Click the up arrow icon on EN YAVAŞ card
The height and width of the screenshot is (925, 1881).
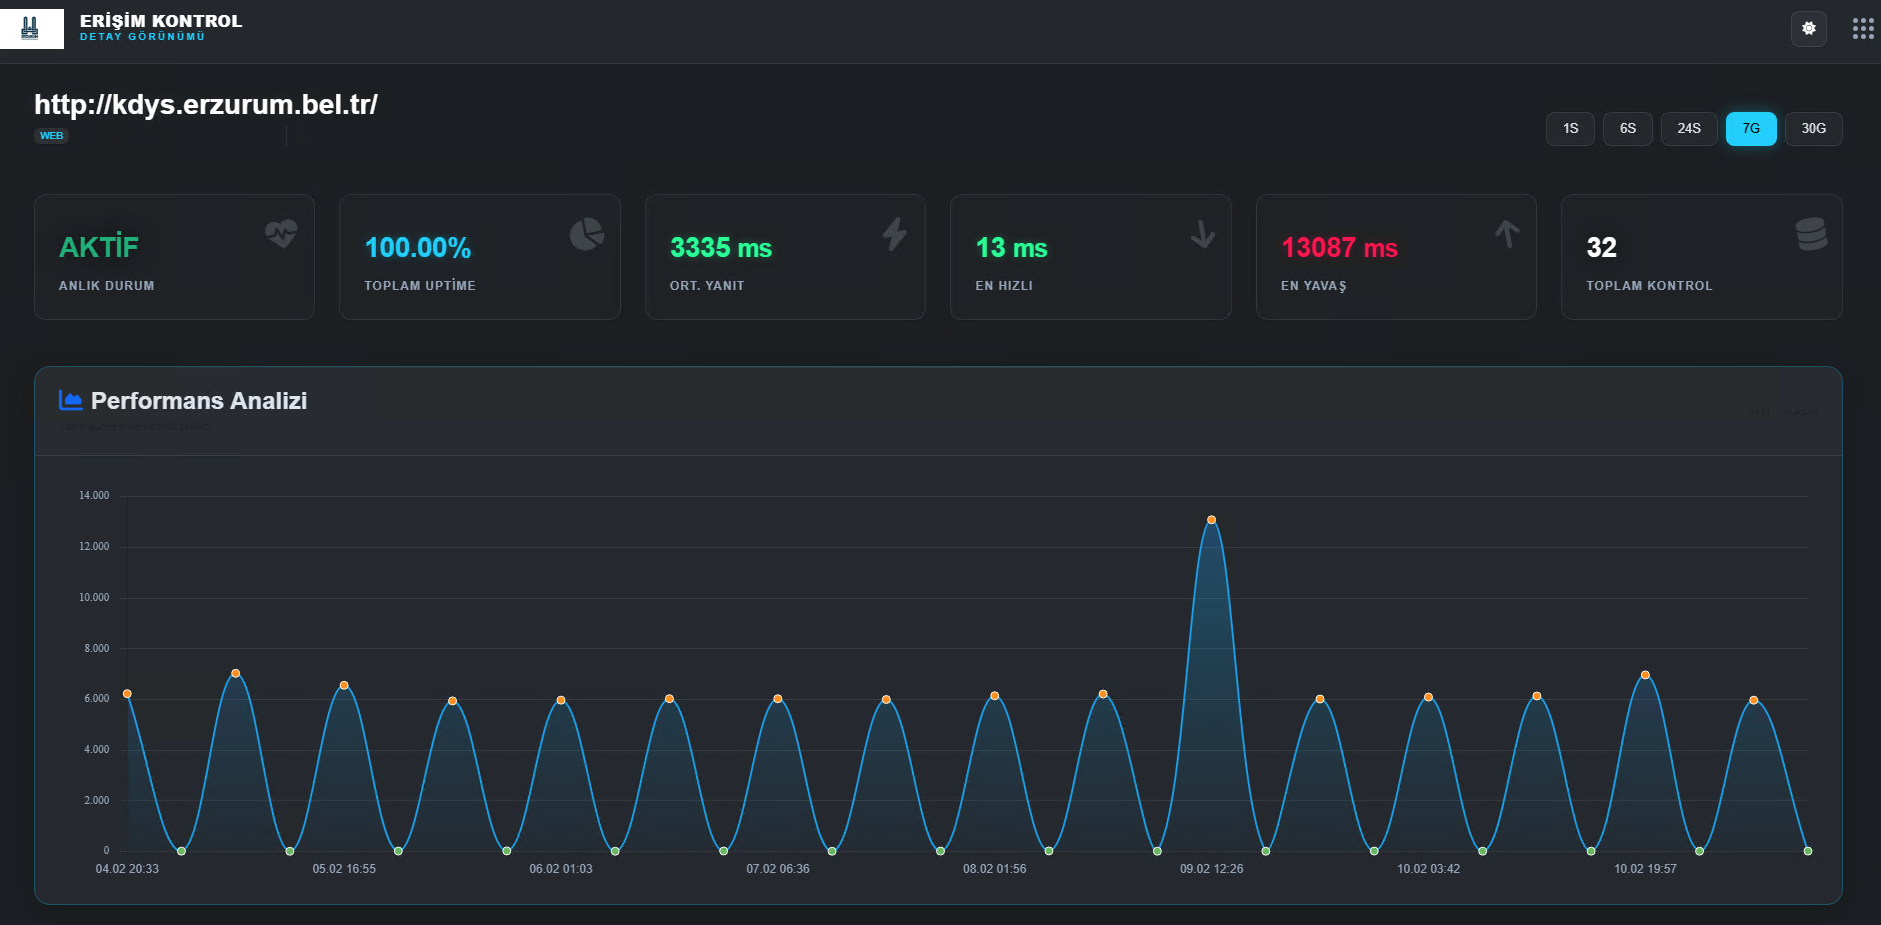[1507, 234]
